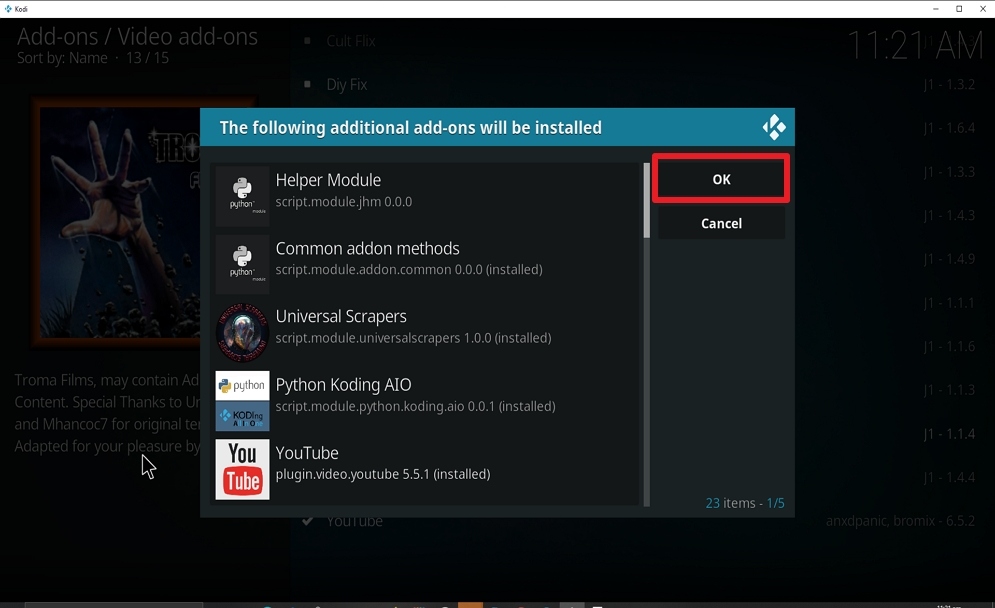The width and height of the screenshot is (995, 608).
Task: Click the YouTube add-on logo in the dialog
Action: [x=242, y=470]
